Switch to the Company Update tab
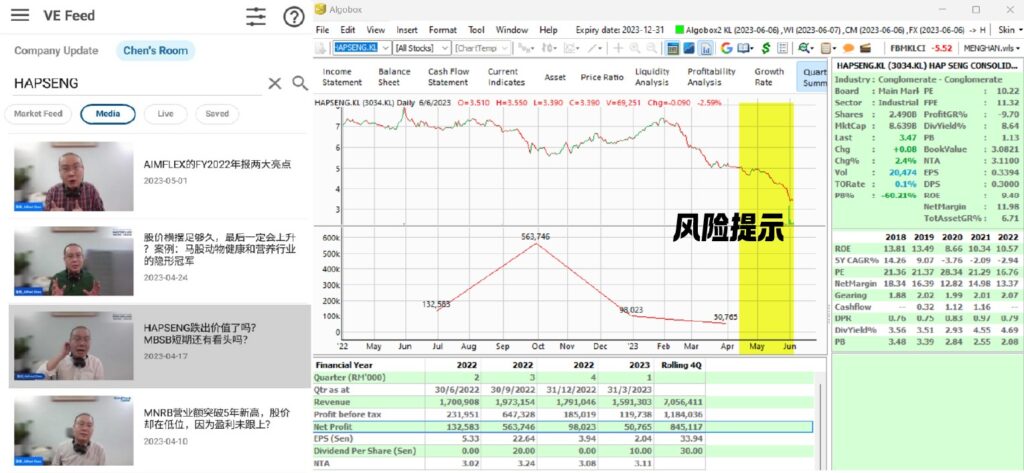 coord(56,50)
